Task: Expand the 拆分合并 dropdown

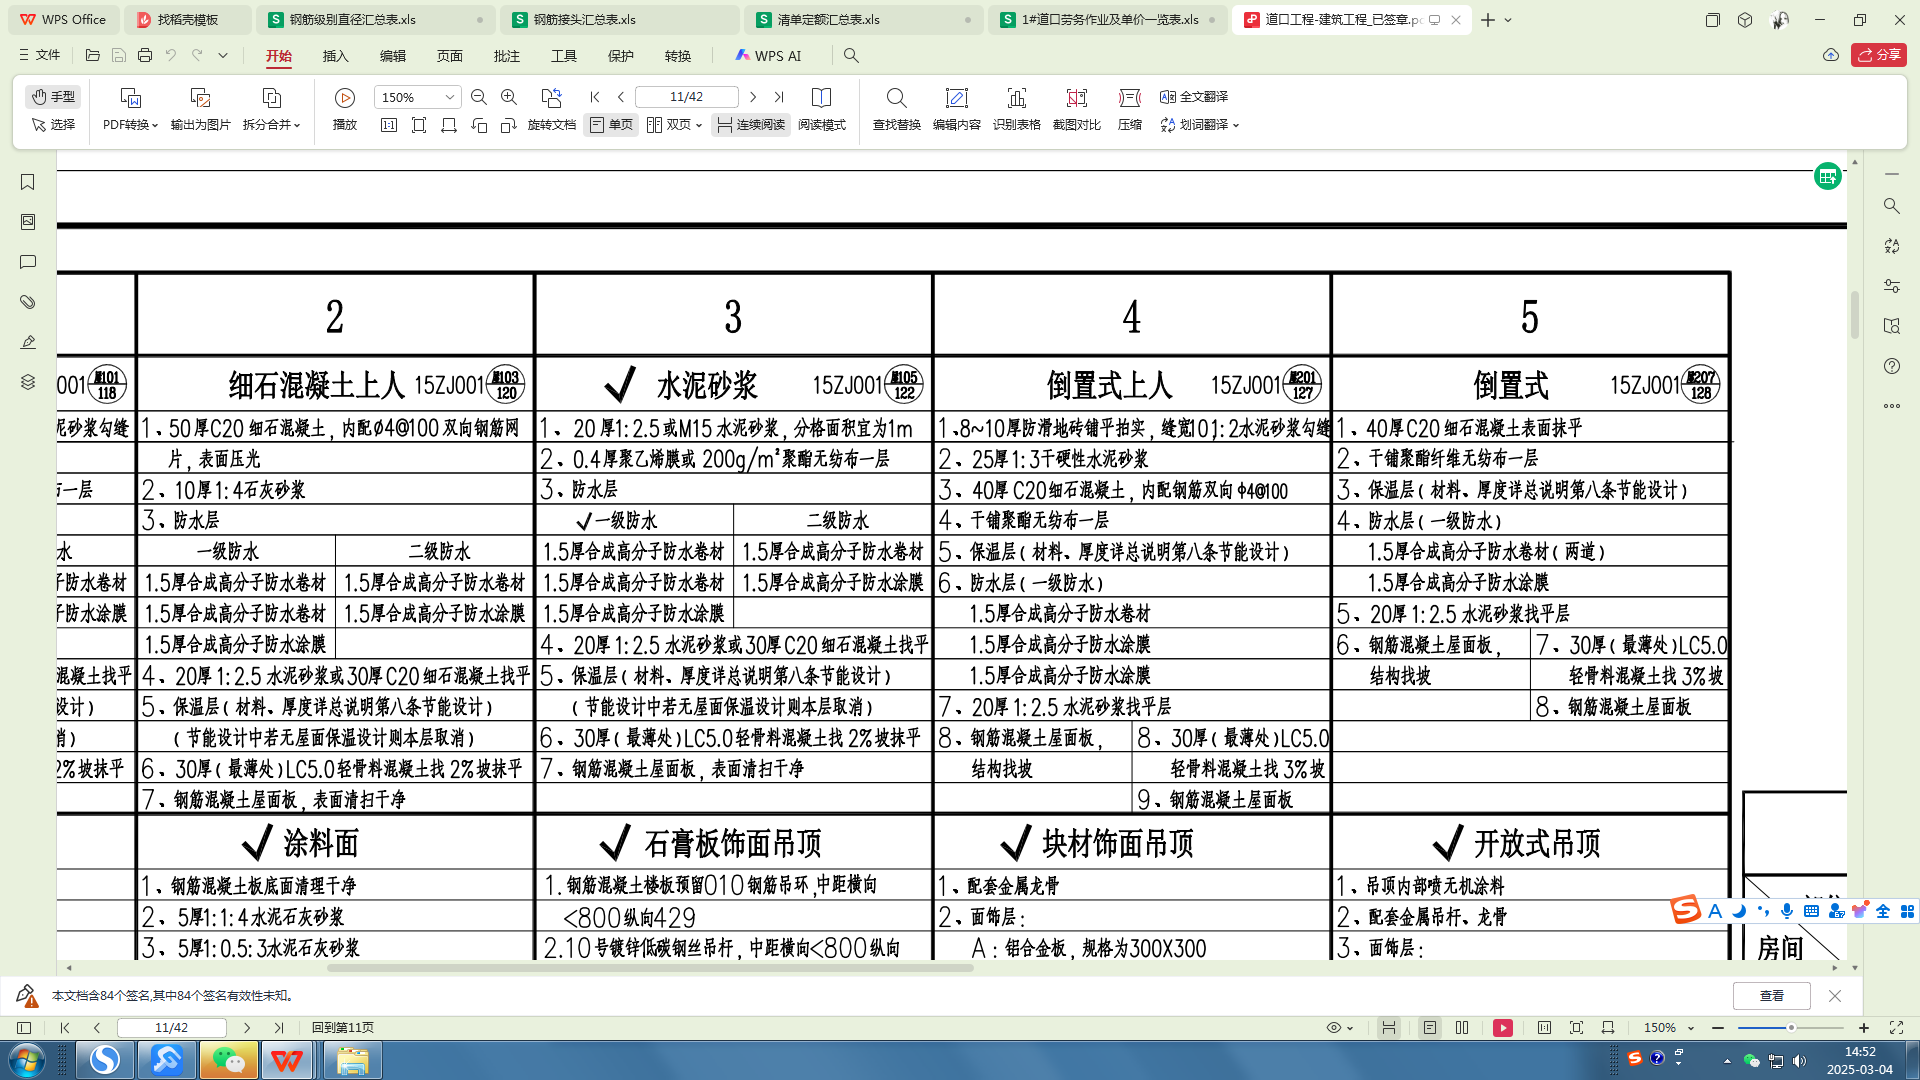Action: pyautogui.click(x=271, y=125)
